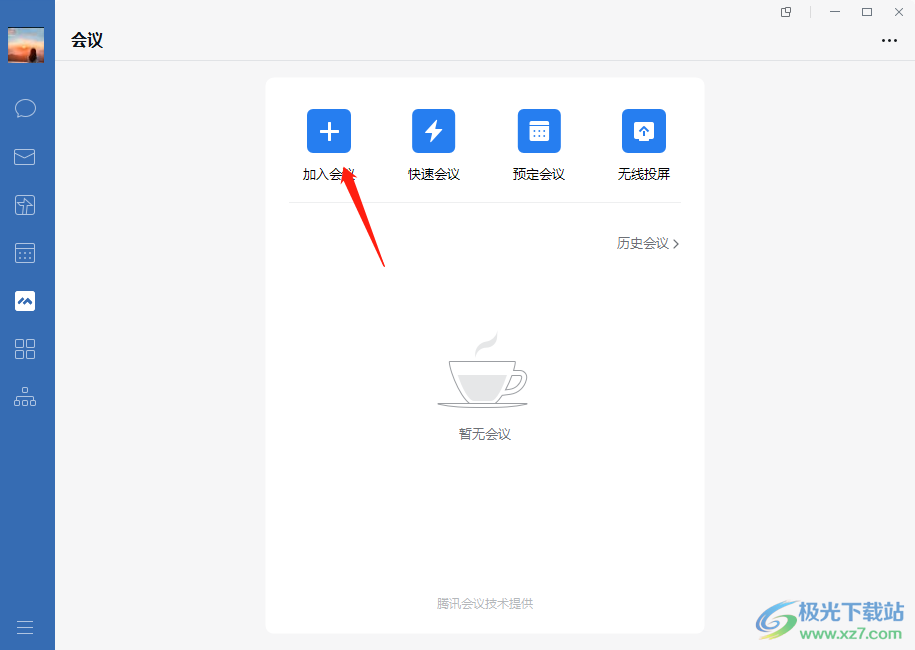Open mail via the envelope sidebar icon
The width and height of the screenshot is (915, 650).
(x=25, y=156)
